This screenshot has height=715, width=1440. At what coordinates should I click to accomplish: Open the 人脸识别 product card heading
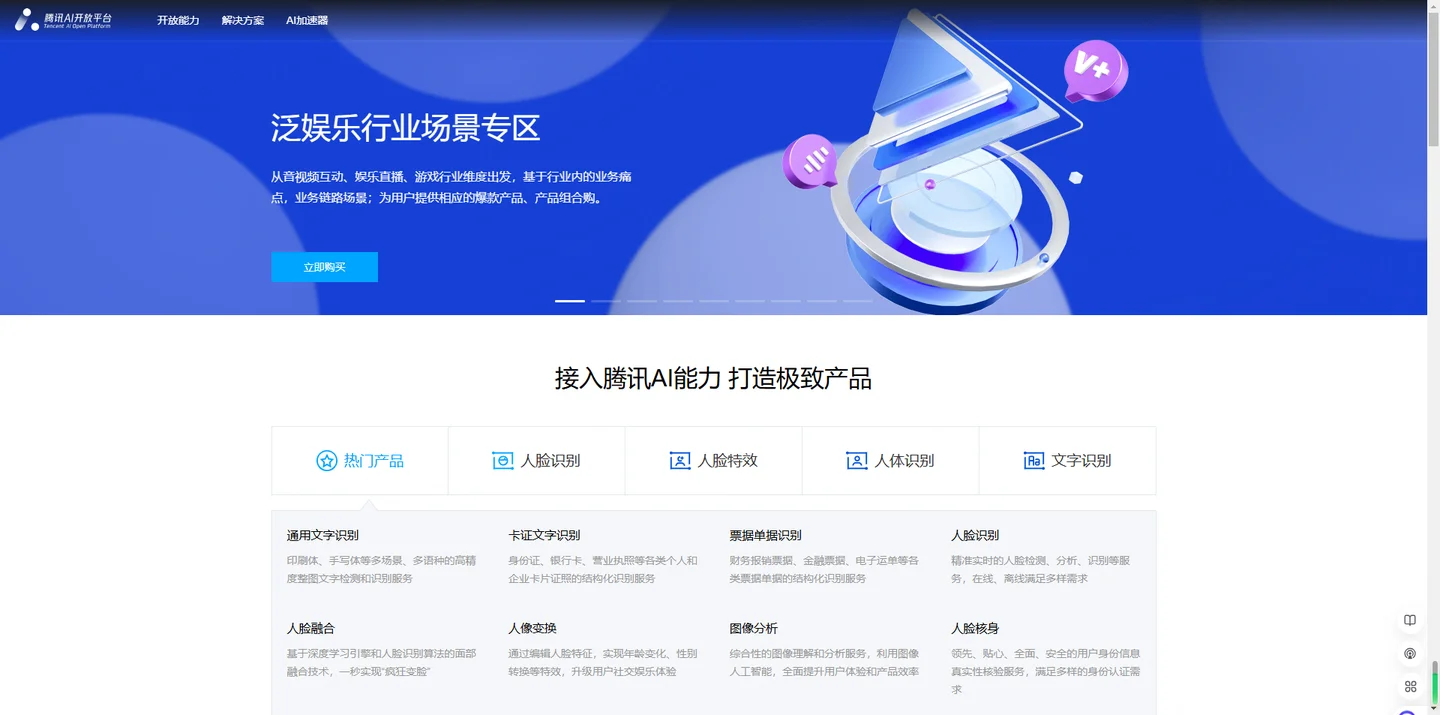tap(975, 536)
